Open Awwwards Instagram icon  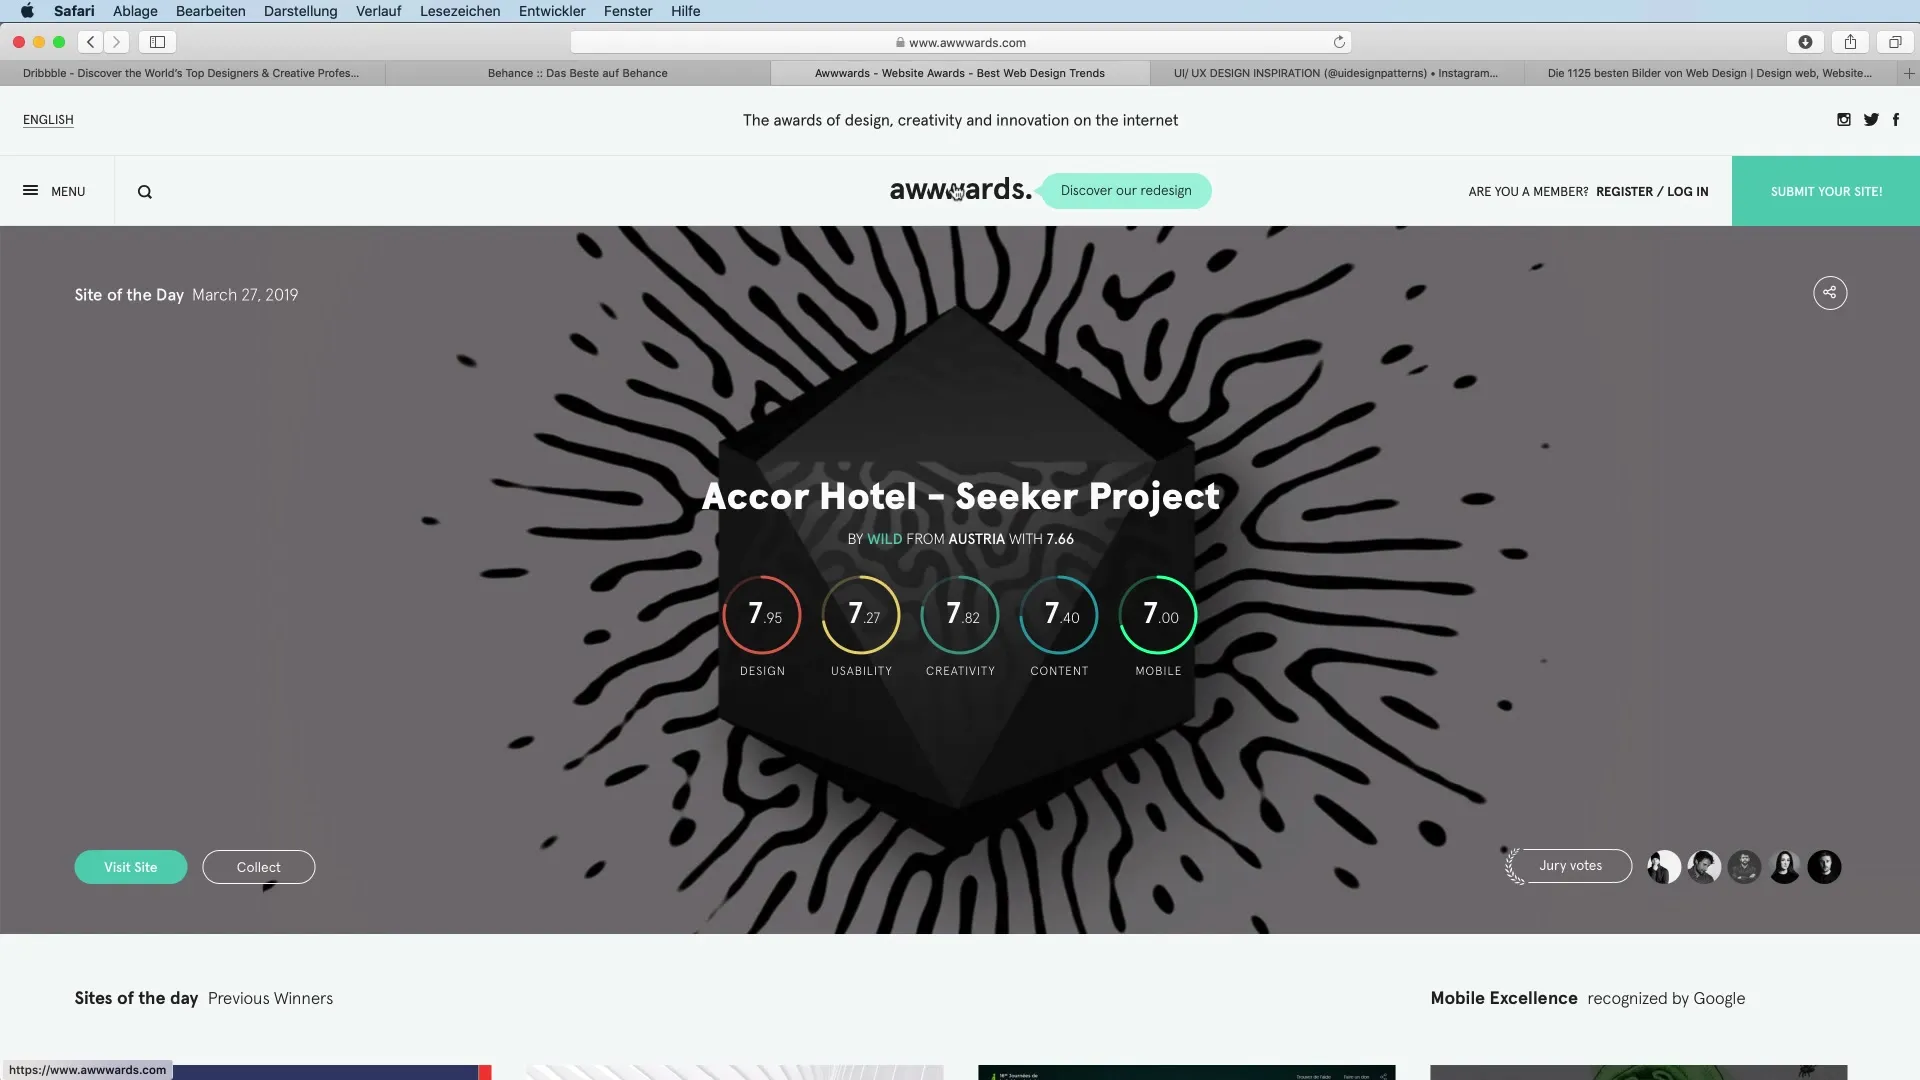tap(1844, 120)
